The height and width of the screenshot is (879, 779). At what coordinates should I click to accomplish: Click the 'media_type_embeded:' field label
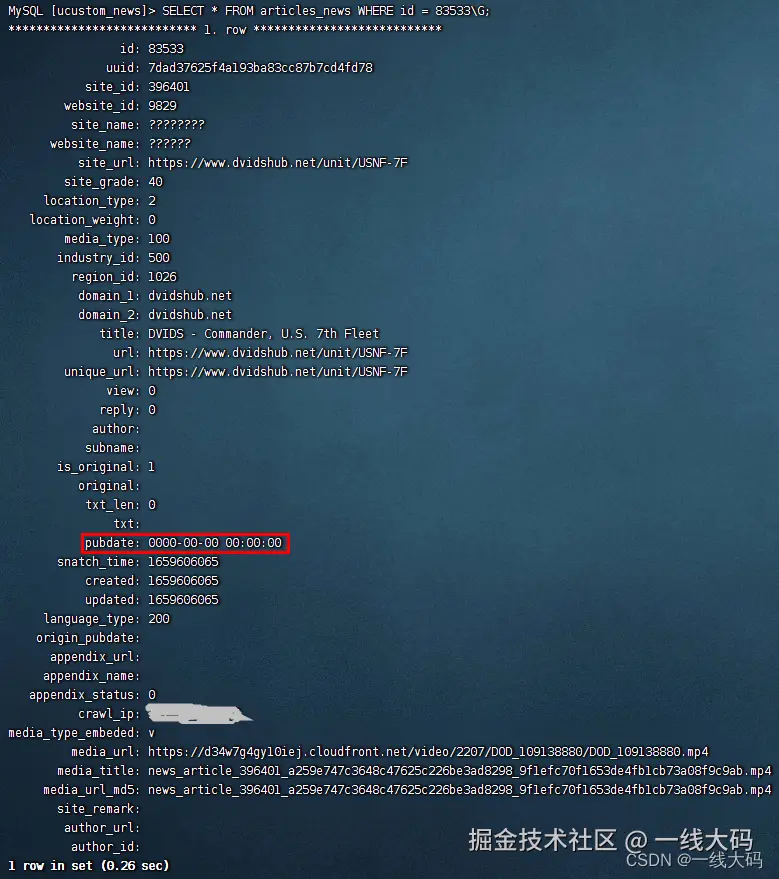[74, 733]
